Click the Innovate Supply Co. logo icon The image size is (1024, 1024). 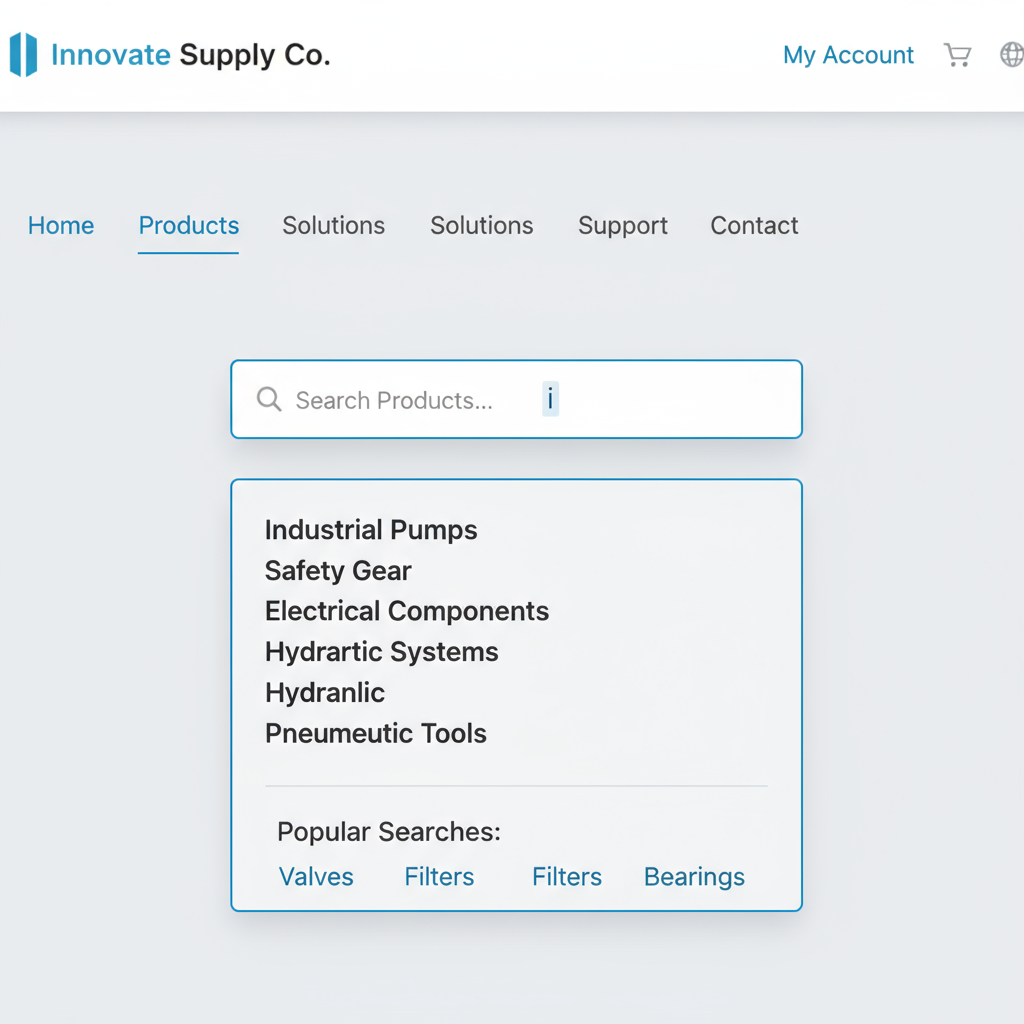click(x=23, y=55)
